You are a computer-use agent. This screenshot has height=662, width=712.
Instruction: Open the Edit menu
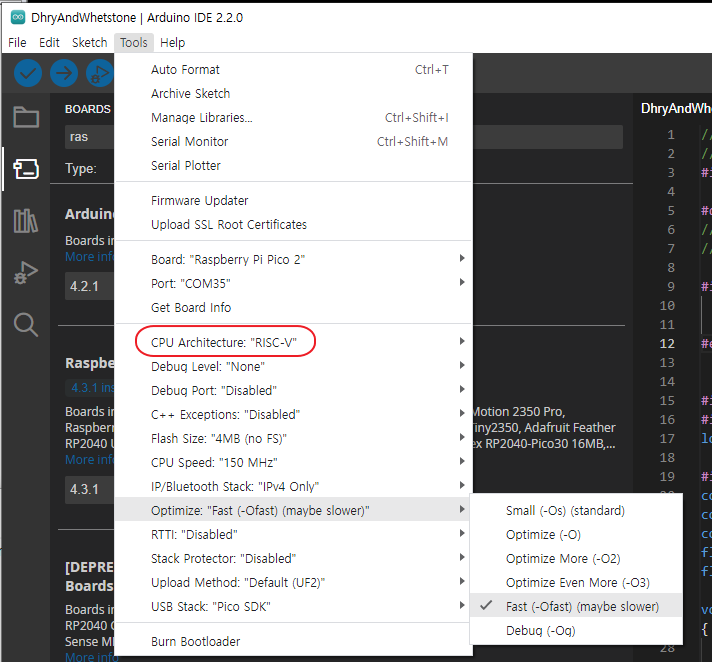[49, 43]
